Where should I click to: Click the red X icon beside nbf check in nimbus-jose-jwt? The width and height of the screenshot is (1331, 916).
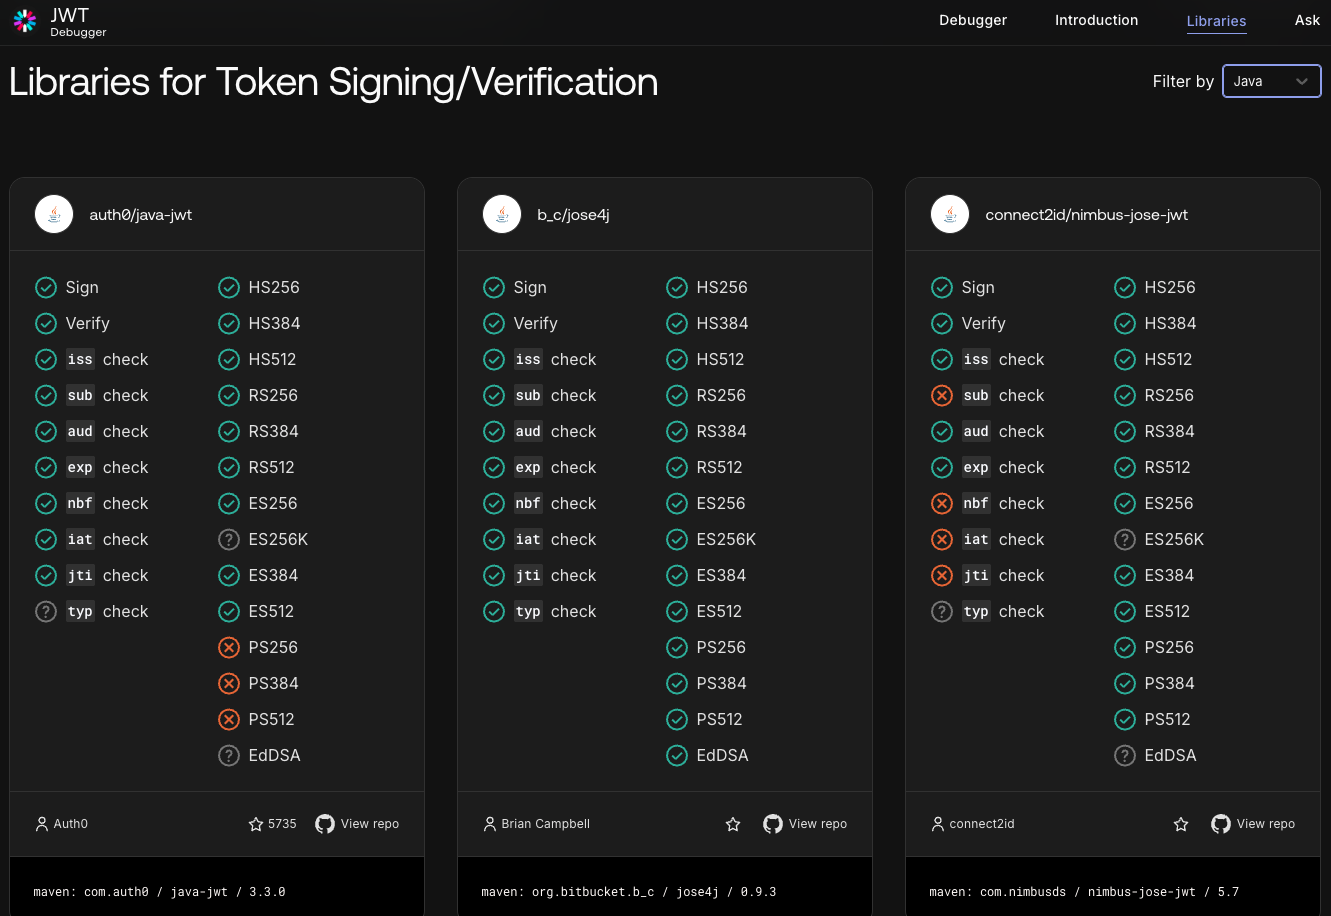942,503
